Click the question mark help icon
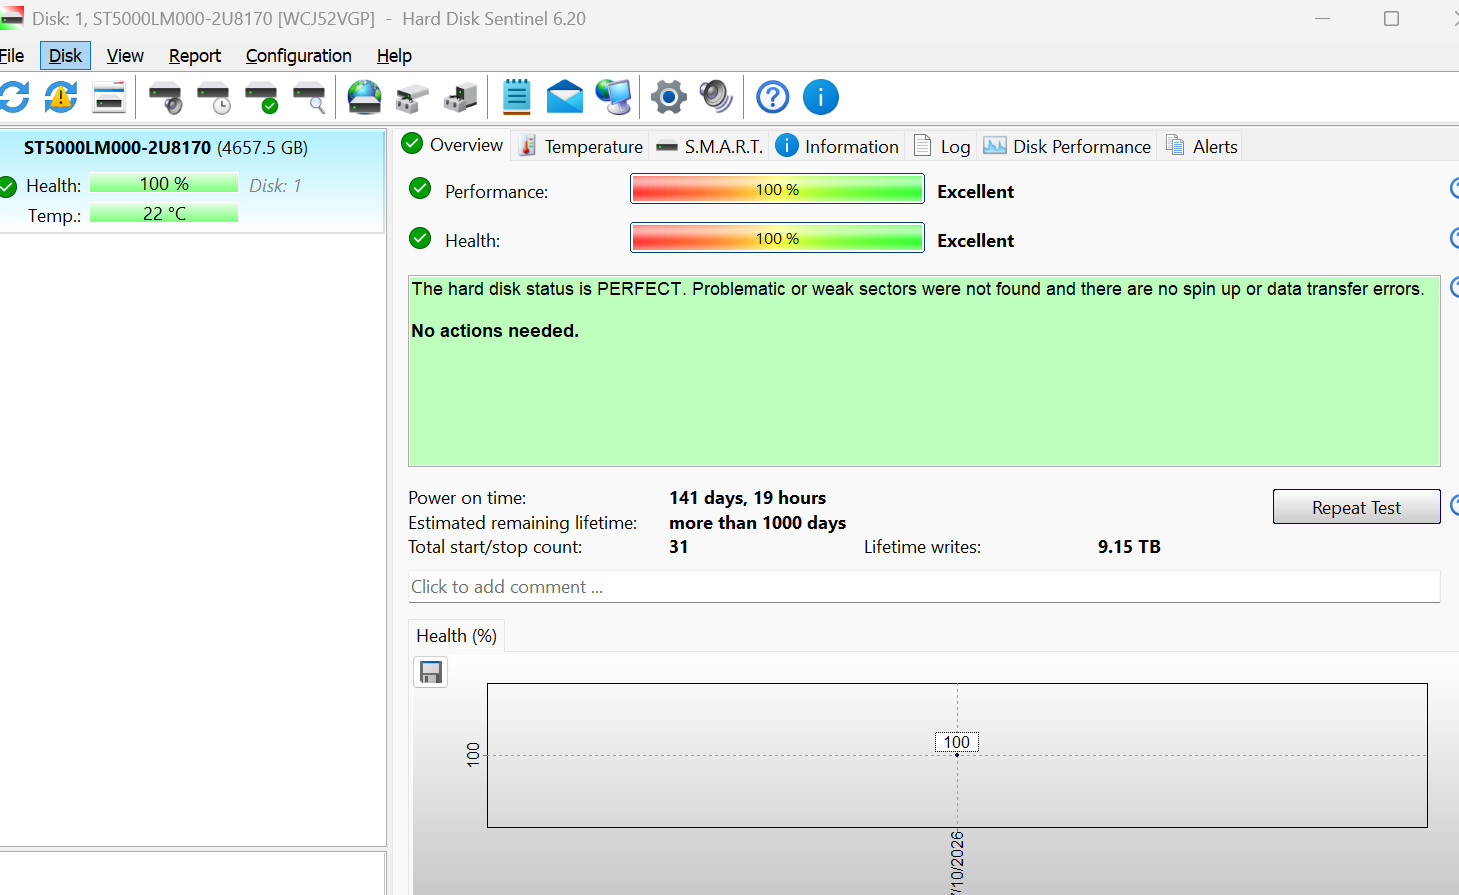This screenshot has width=1459, height=895. (773, 97)
